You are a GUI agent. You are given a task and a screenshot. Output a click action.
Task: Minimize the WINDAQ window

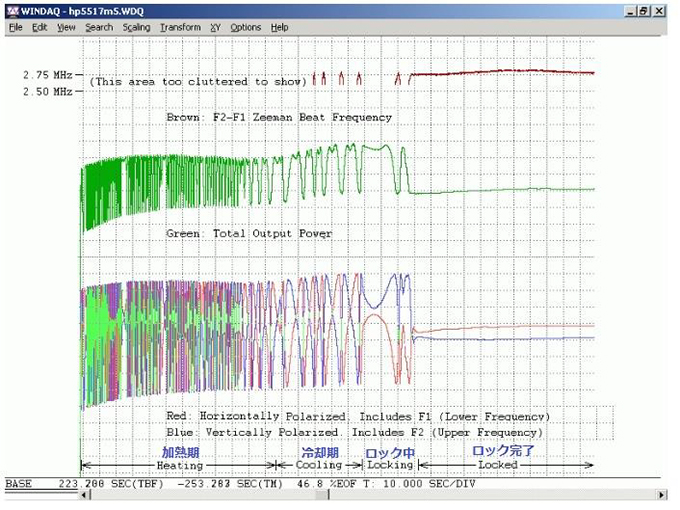point(630,11)
